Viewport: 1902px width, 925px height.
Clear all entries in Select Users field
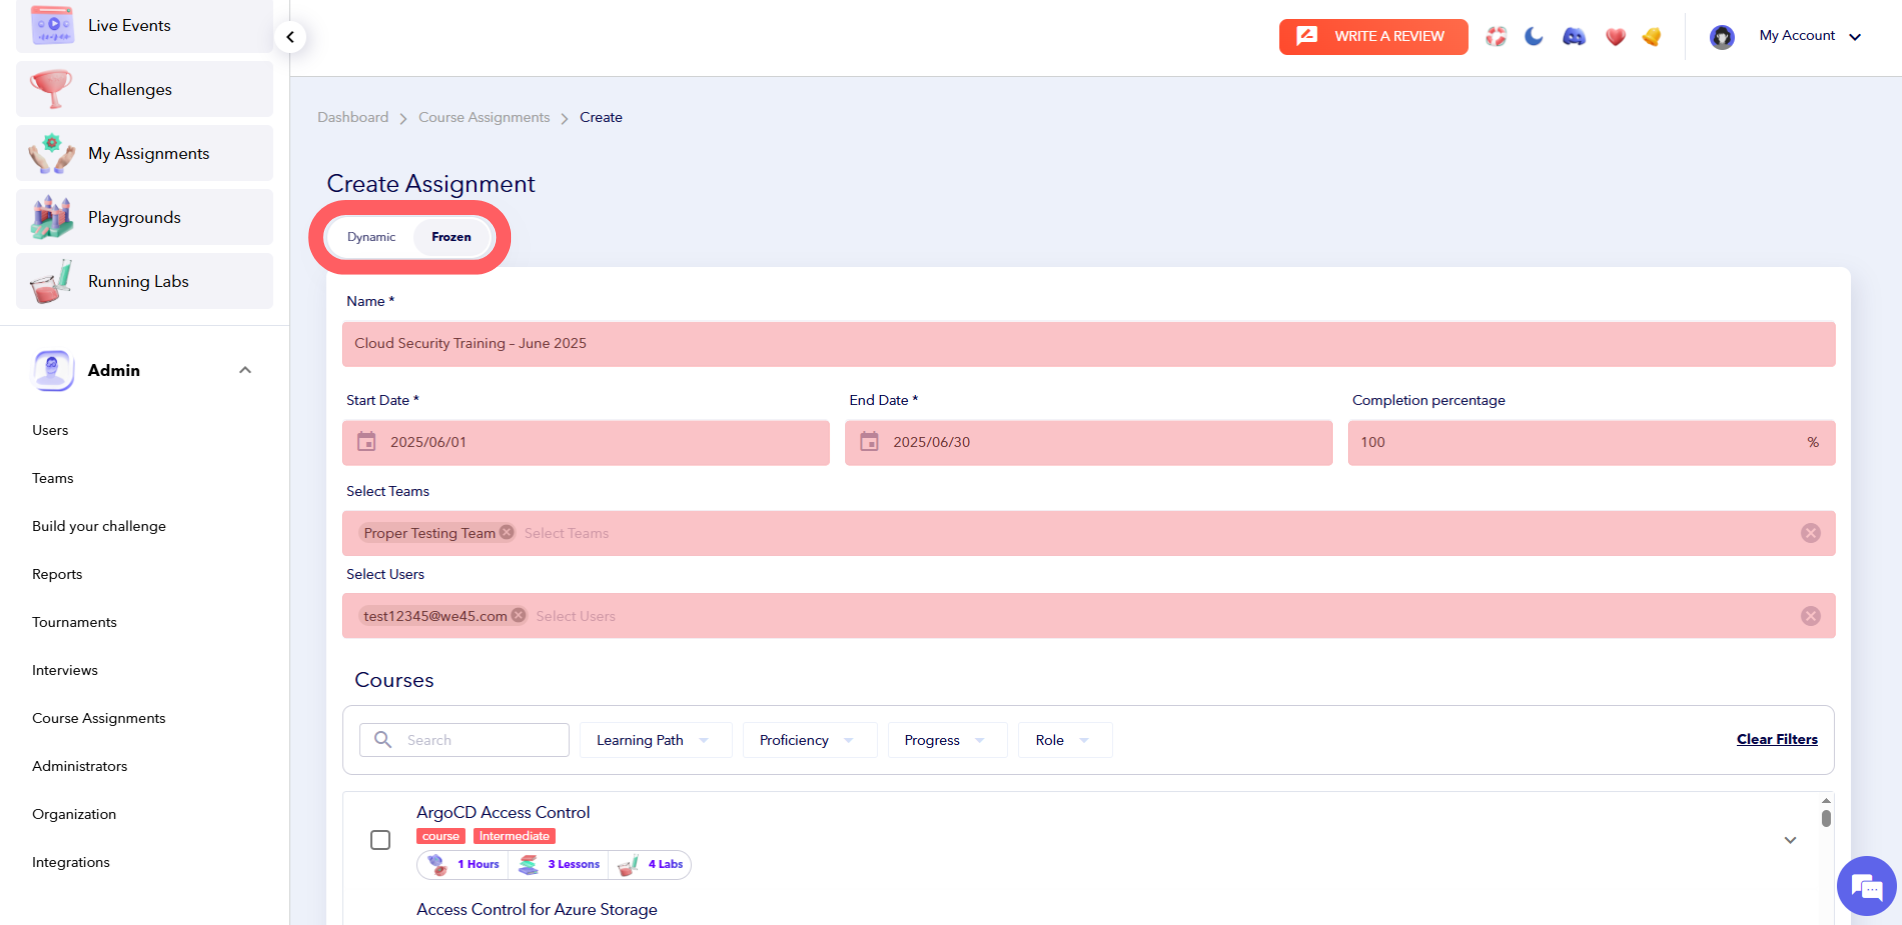click(1810, 616)
